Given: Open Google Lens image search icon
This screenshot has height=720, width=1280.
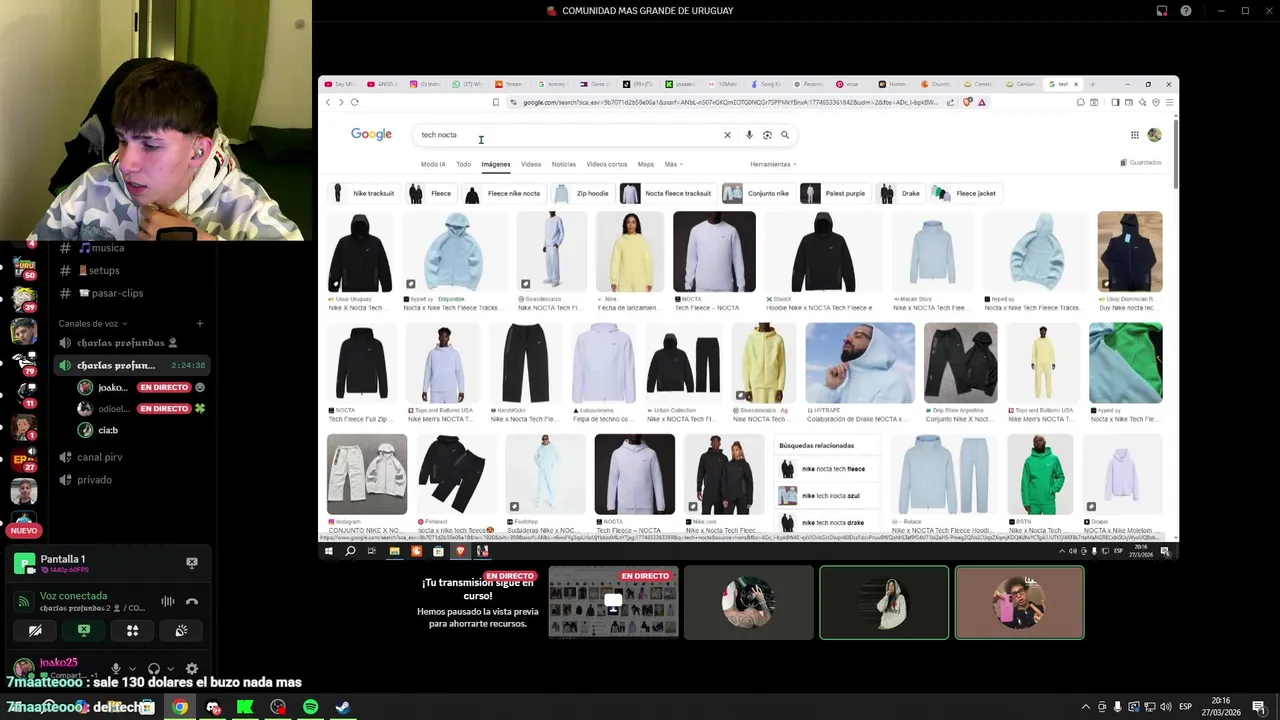Looking at the screenshot, I should (767, 135).
